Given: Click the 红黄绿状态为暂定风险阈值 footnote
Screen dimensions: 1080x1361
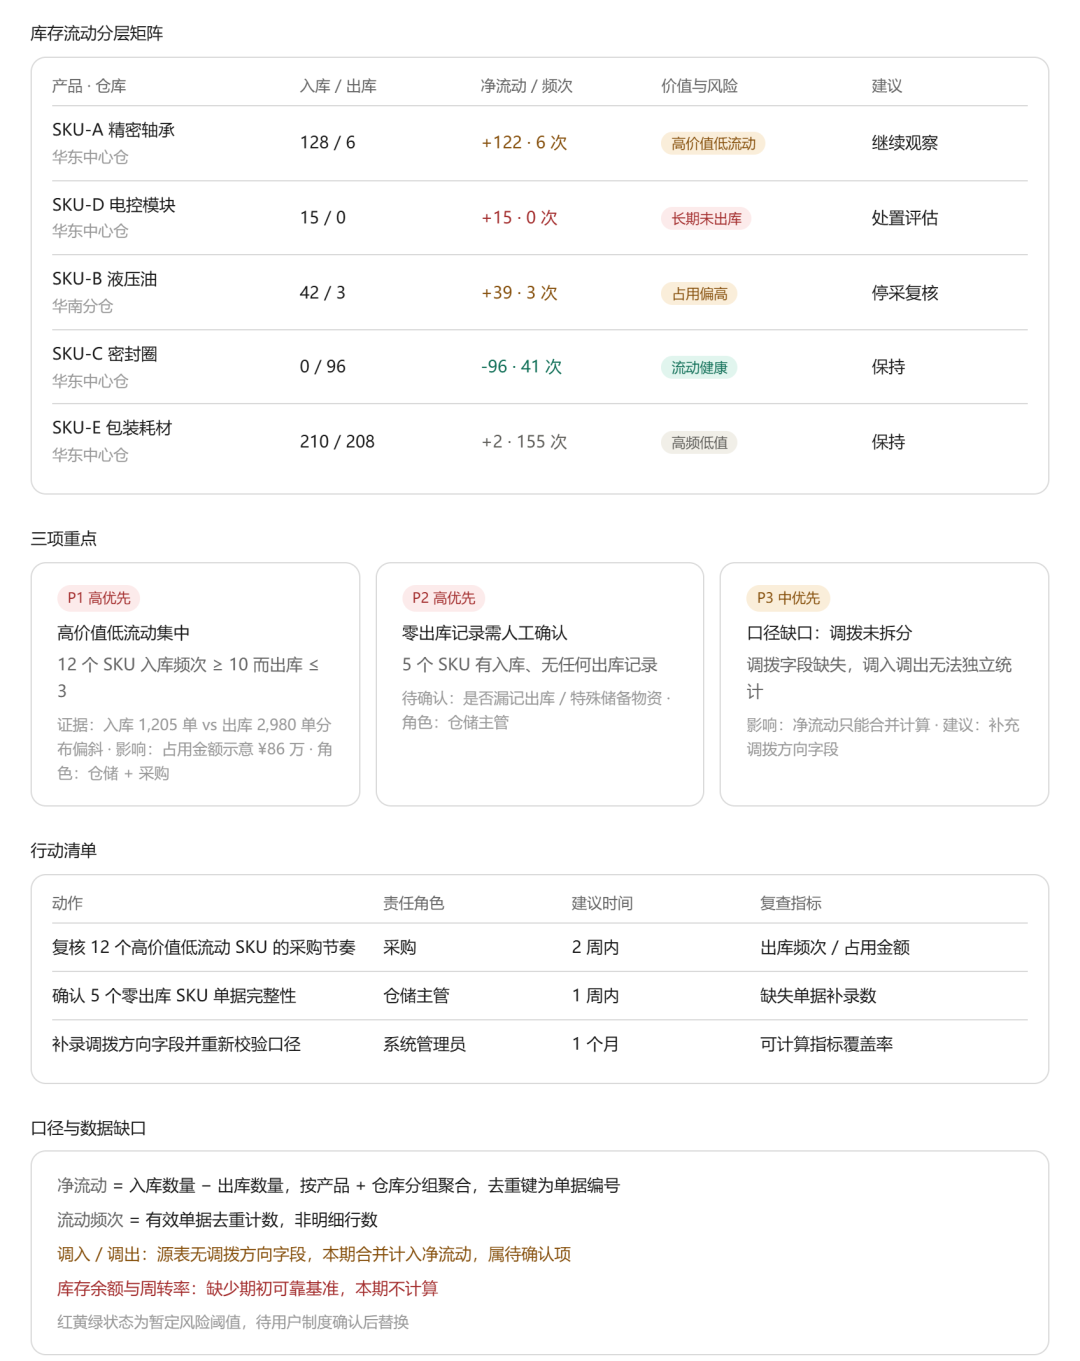Looking at the screenshot, I should 233,1322.
